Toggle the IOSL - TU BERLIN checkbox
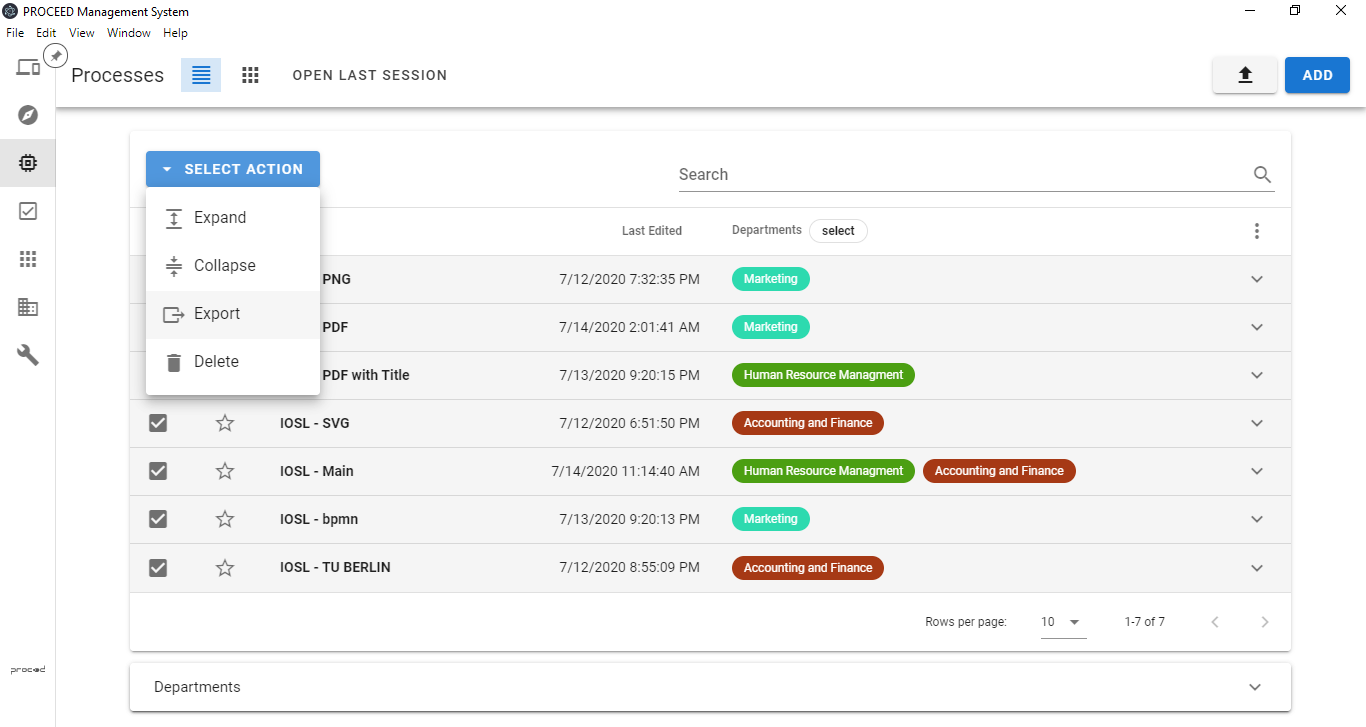Screen dimensions: 1366x727 click(158, 568)
